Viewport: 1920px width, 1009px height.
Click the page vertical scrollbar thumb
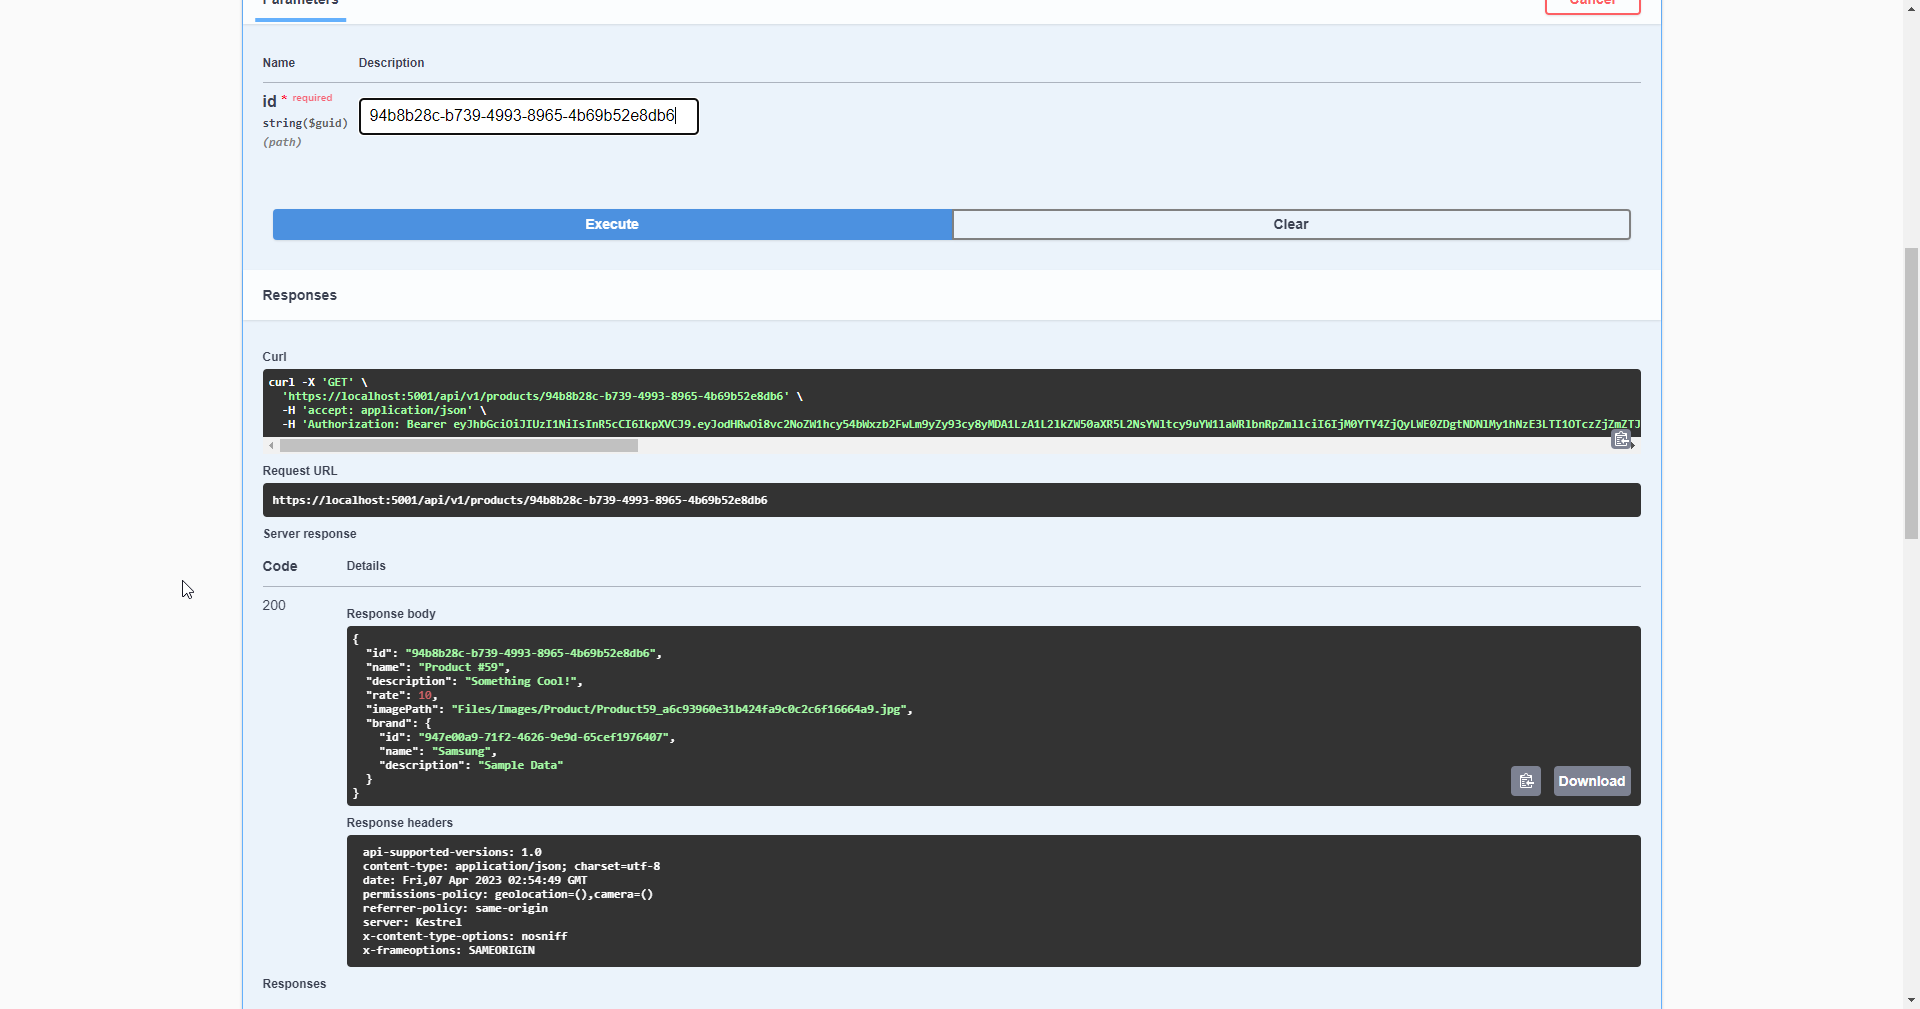click(x=1911, y=393)
